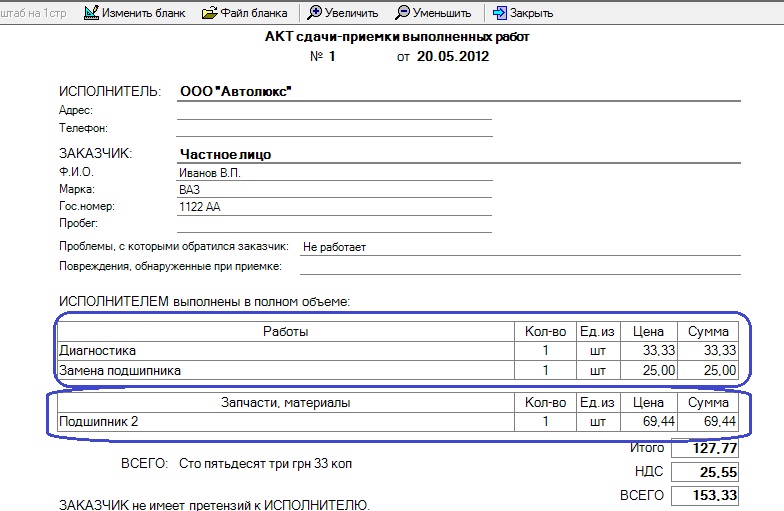Image resolution: width=784 pixels, height=511 pixels.
Task: Click customer type Частное лицо
Action: (x=226, y=154)
